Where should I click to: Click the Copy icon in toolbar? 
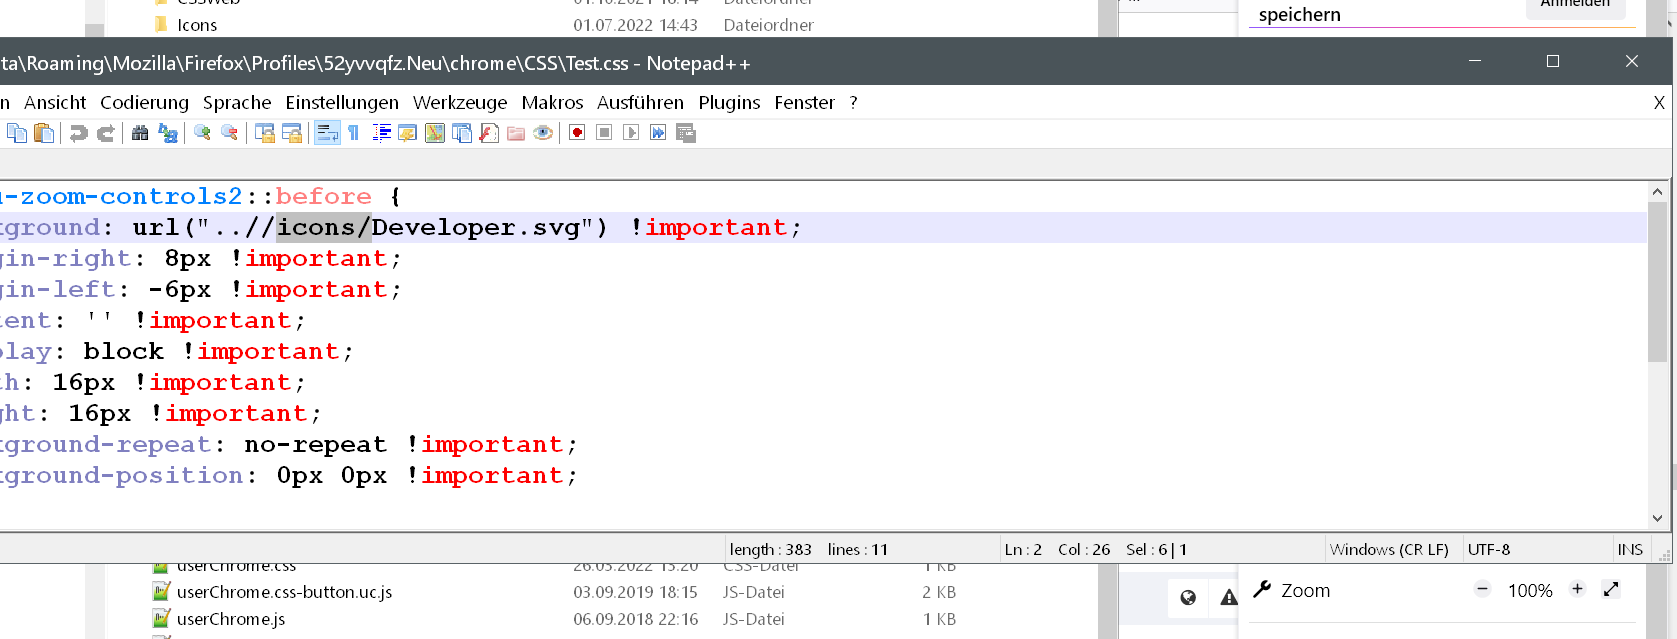click(x=17, y=133)
